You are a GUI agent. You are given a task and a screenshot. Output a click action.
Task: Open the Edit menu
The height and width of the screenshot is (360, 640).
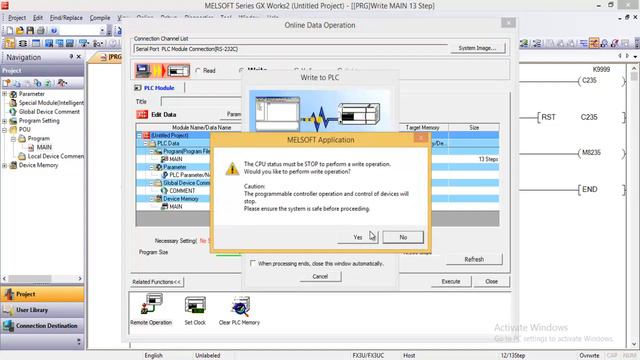click(x=38, y=18)
